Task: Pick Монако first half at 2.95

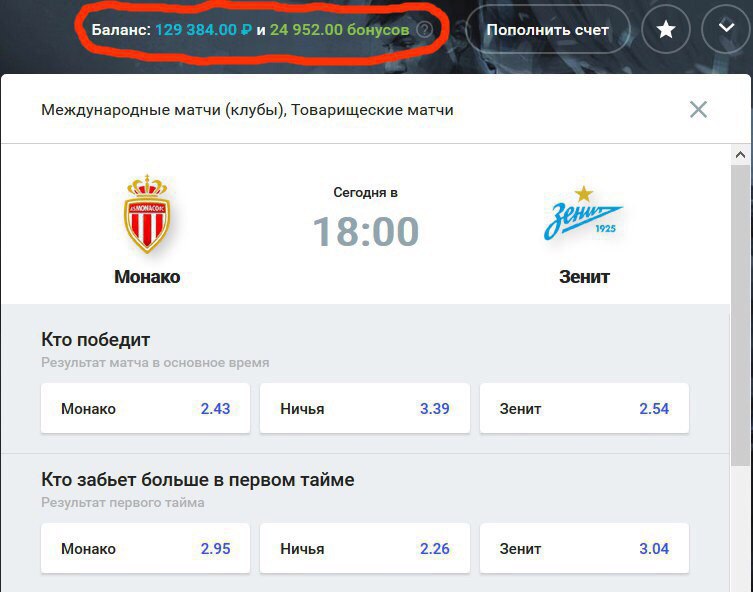Action: click(146, 548)
